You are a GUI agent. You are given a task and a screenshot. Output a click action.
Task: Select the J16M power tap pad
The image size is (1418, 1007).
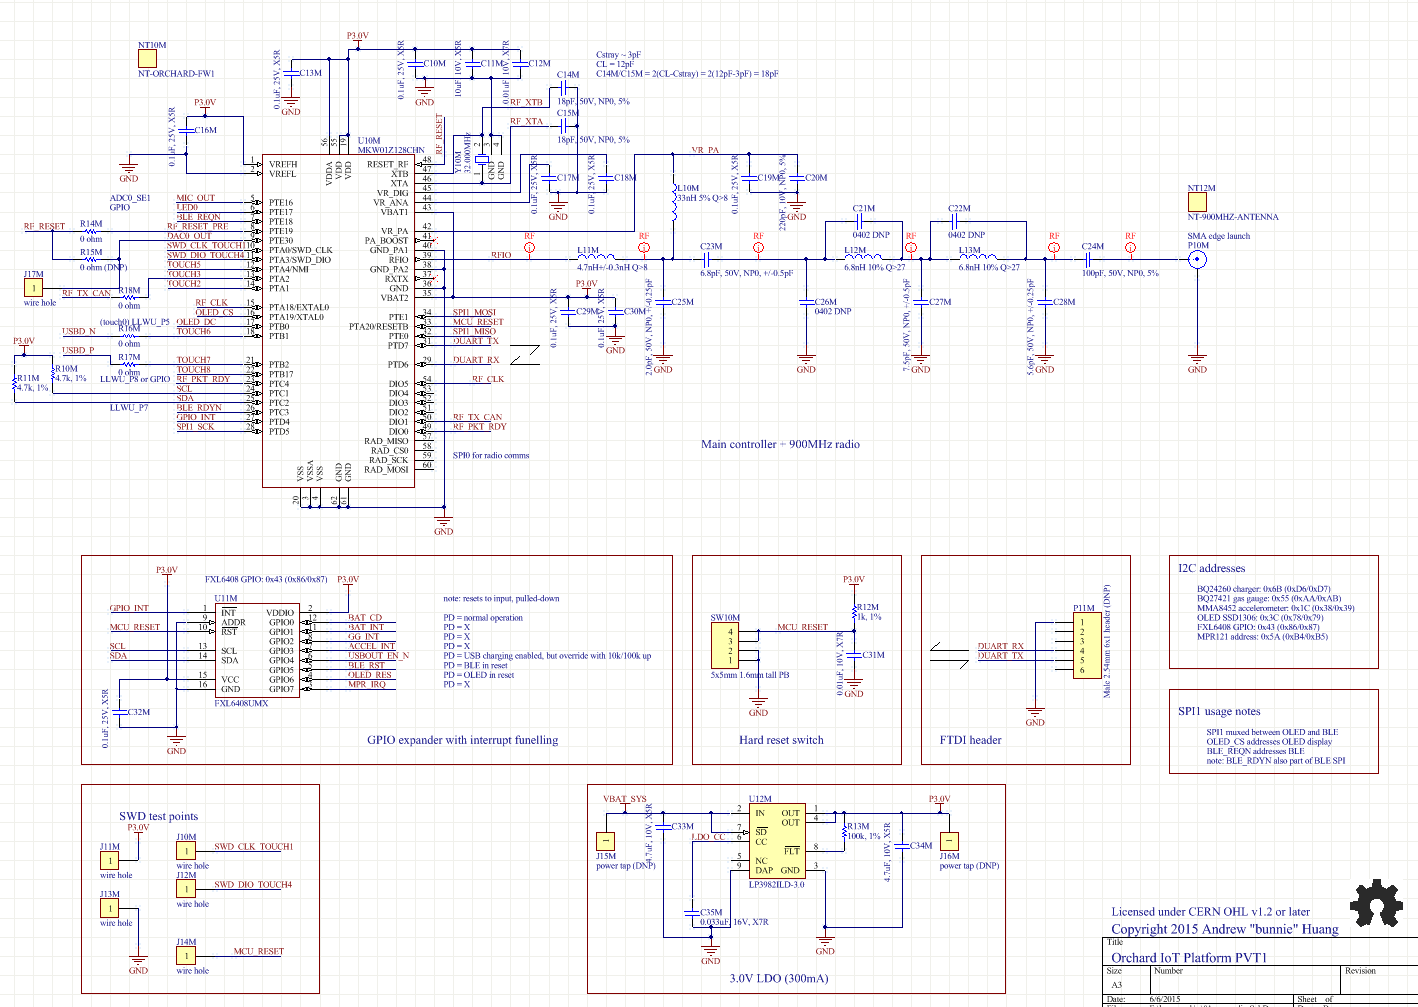tap(949, 841)
